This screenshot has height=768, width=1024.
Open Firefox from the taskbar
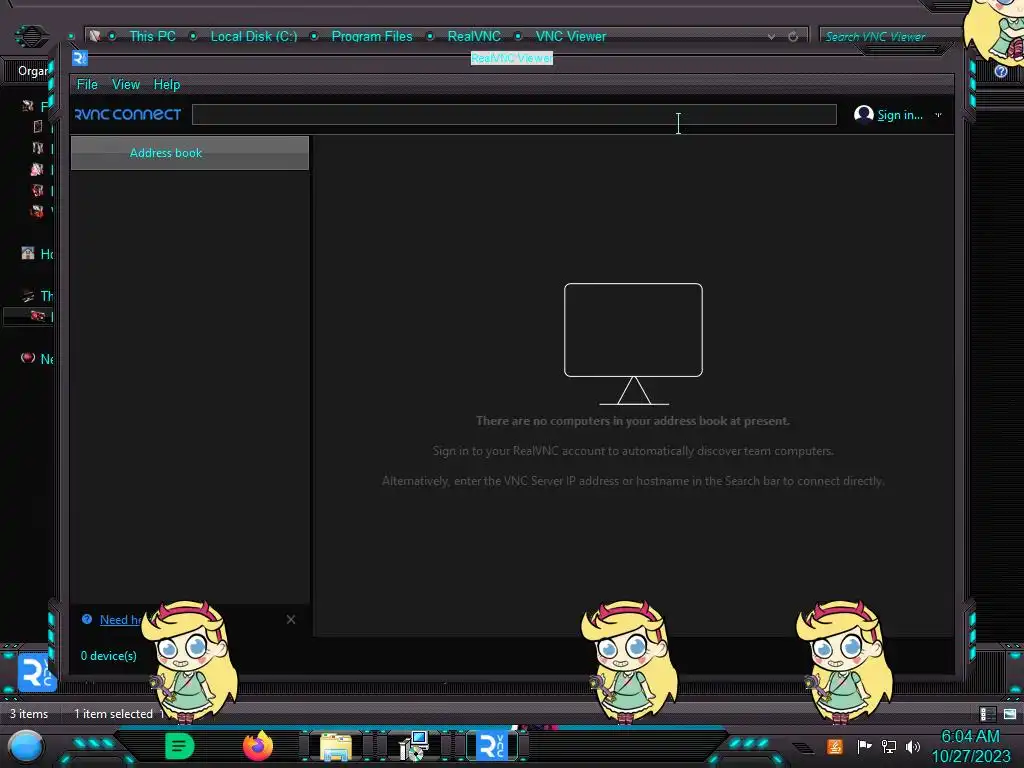click(x=258, y=746)
